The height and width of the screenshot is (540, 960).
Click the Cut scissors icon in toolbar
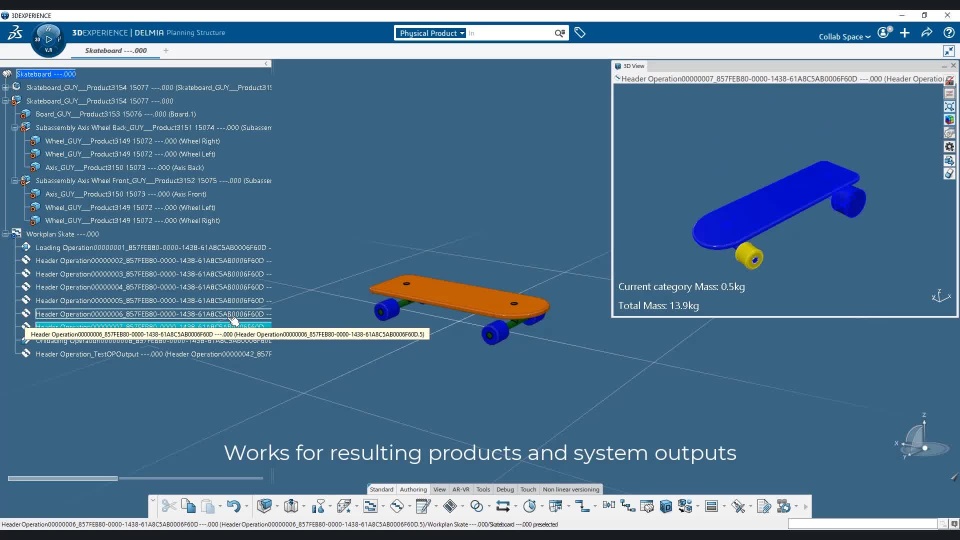(168, 506)
